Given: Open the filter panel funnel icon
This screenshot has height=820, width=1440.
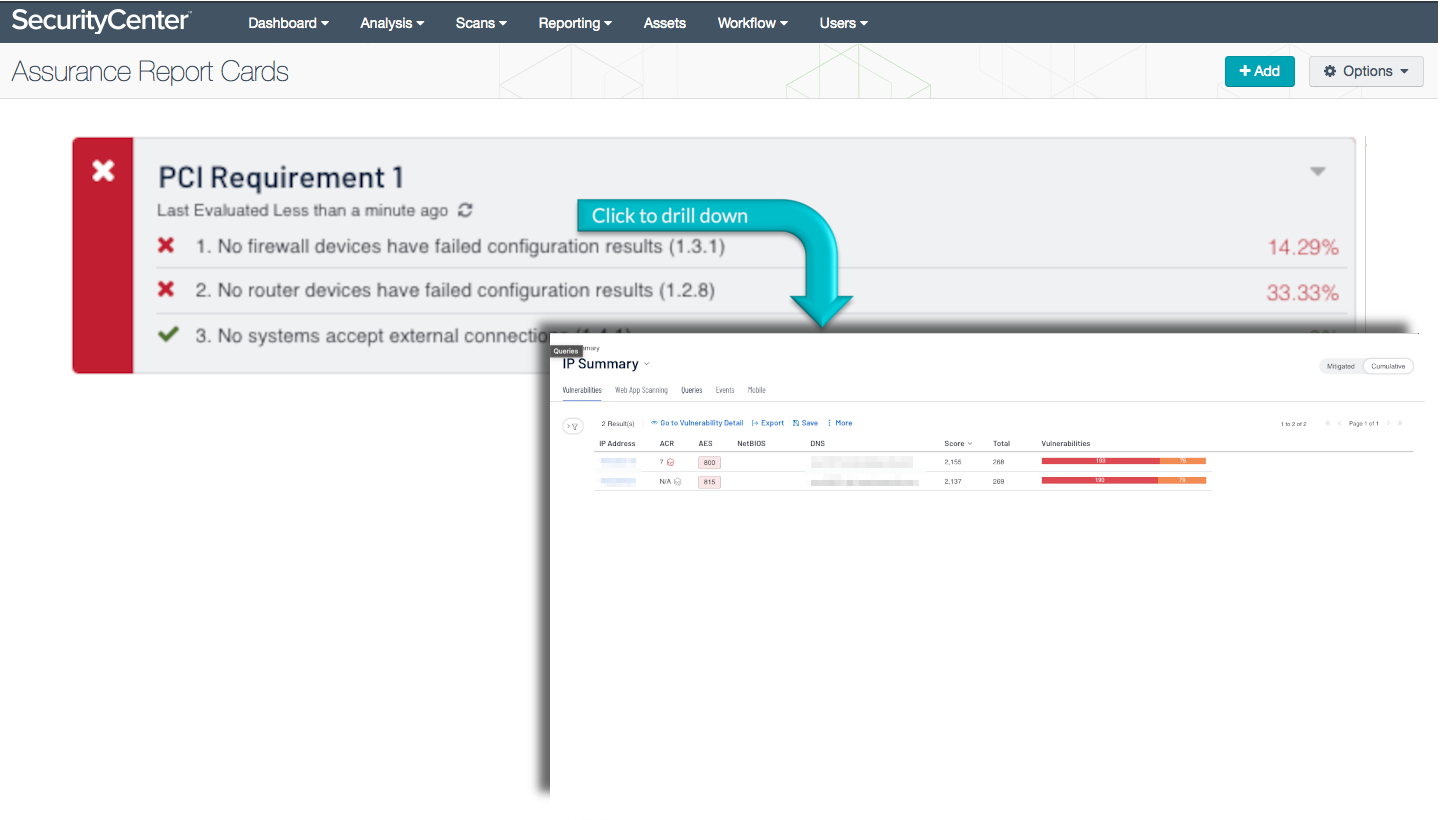Looking at the screenshot, I should tap(573, 426).
